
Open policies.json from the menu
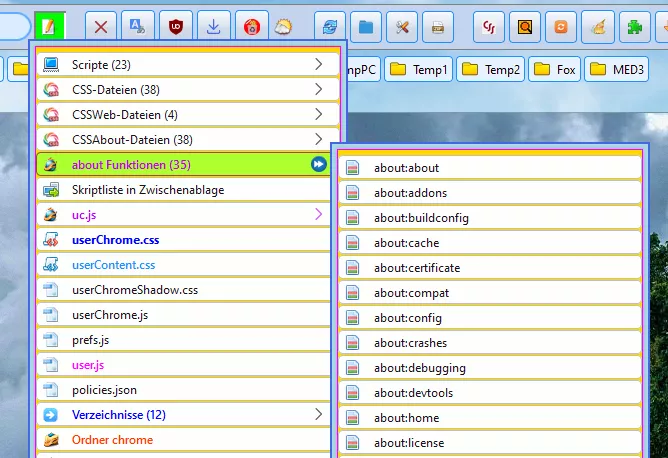(184, 390)
